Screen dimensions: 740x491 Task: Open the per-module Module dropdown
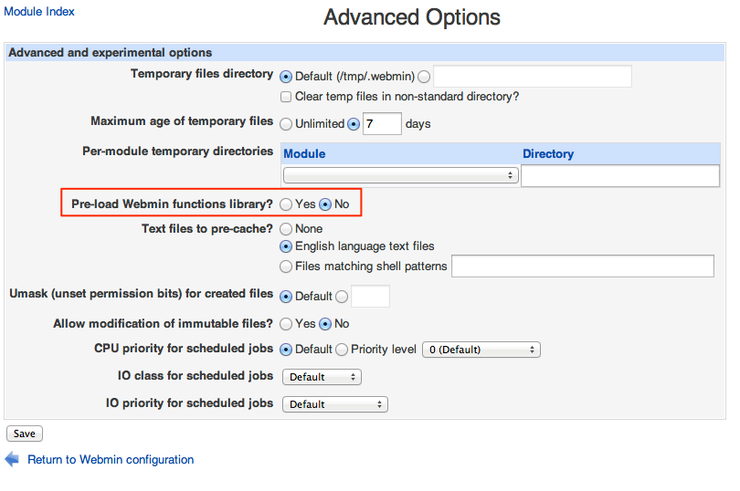coord(401,175)
